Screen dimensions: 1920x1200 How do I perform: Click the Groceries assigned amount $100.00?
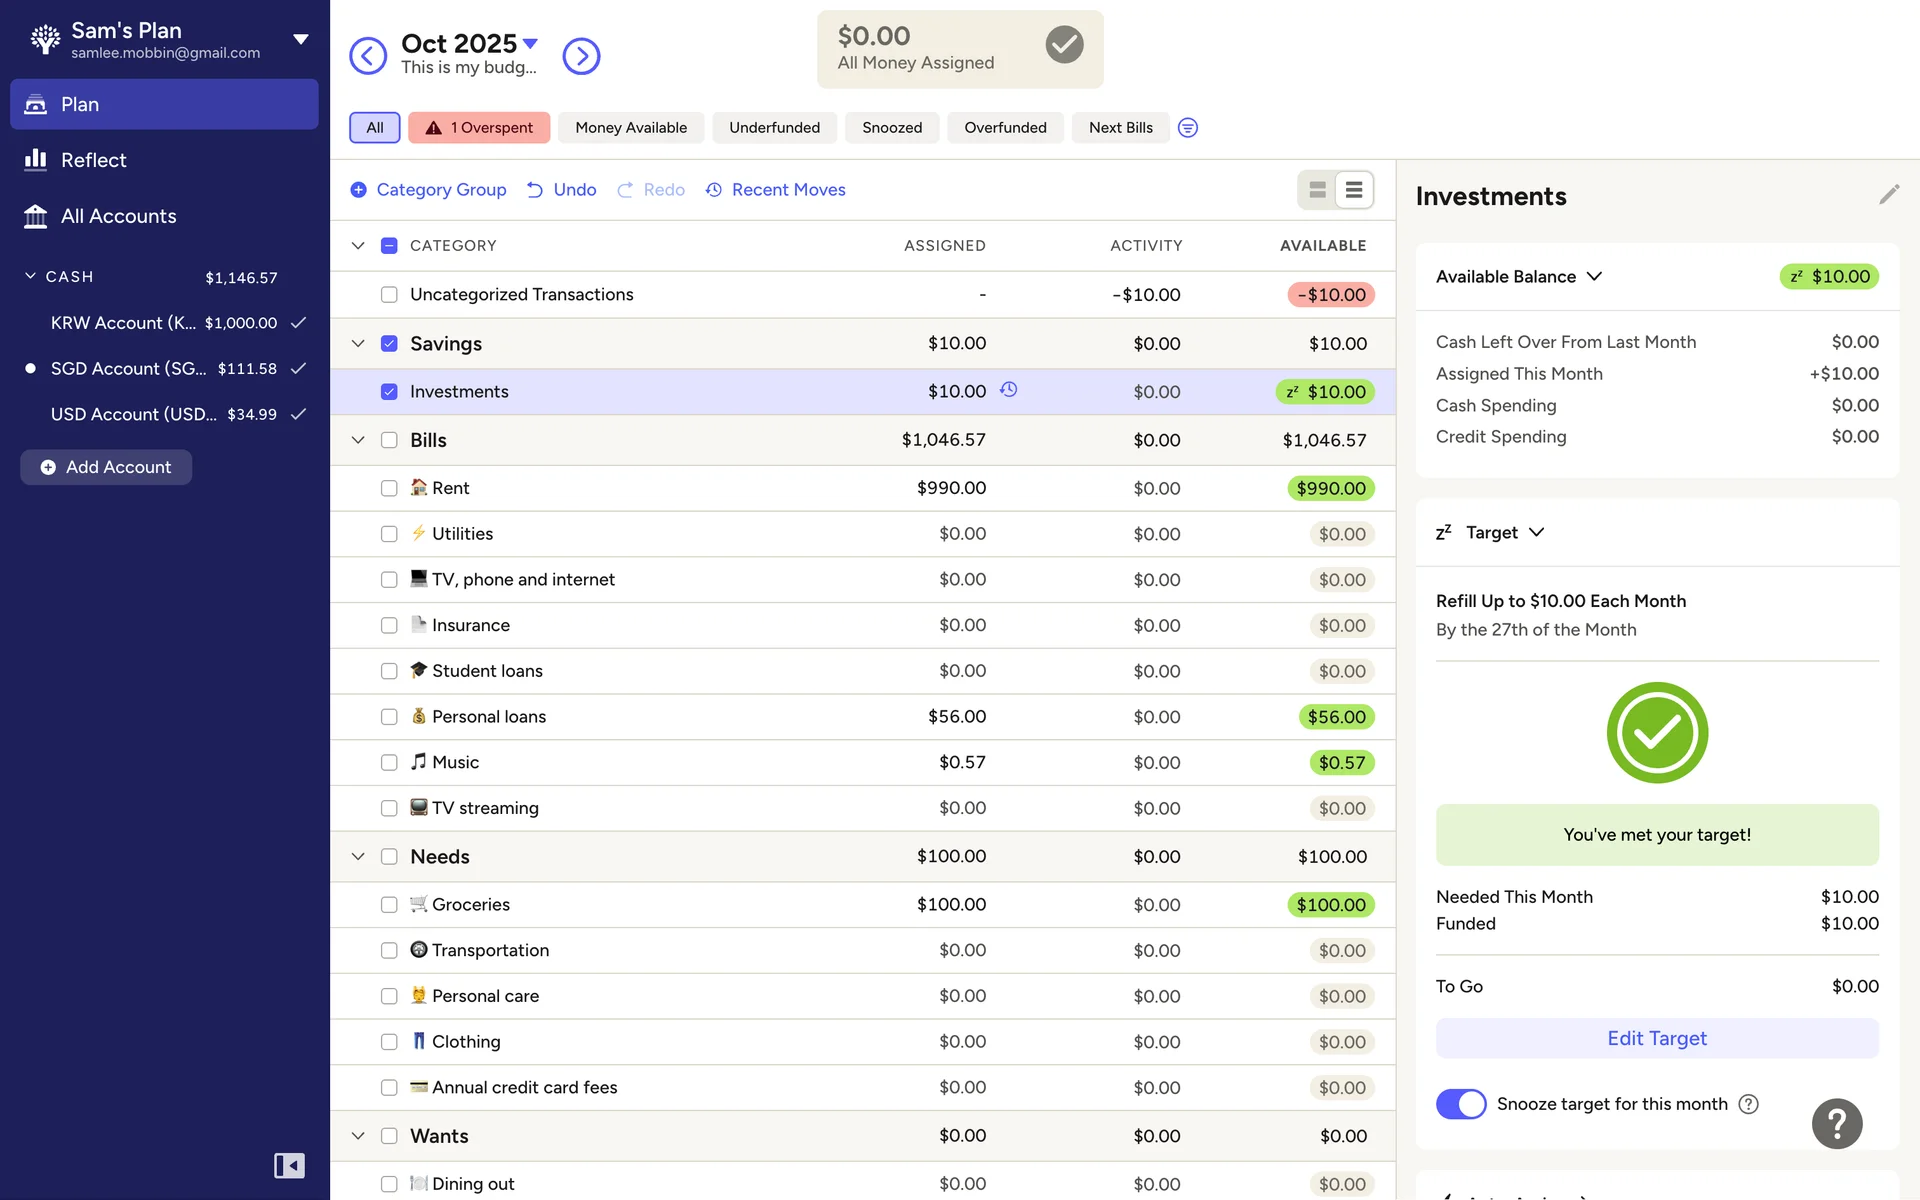pos(950,905)
